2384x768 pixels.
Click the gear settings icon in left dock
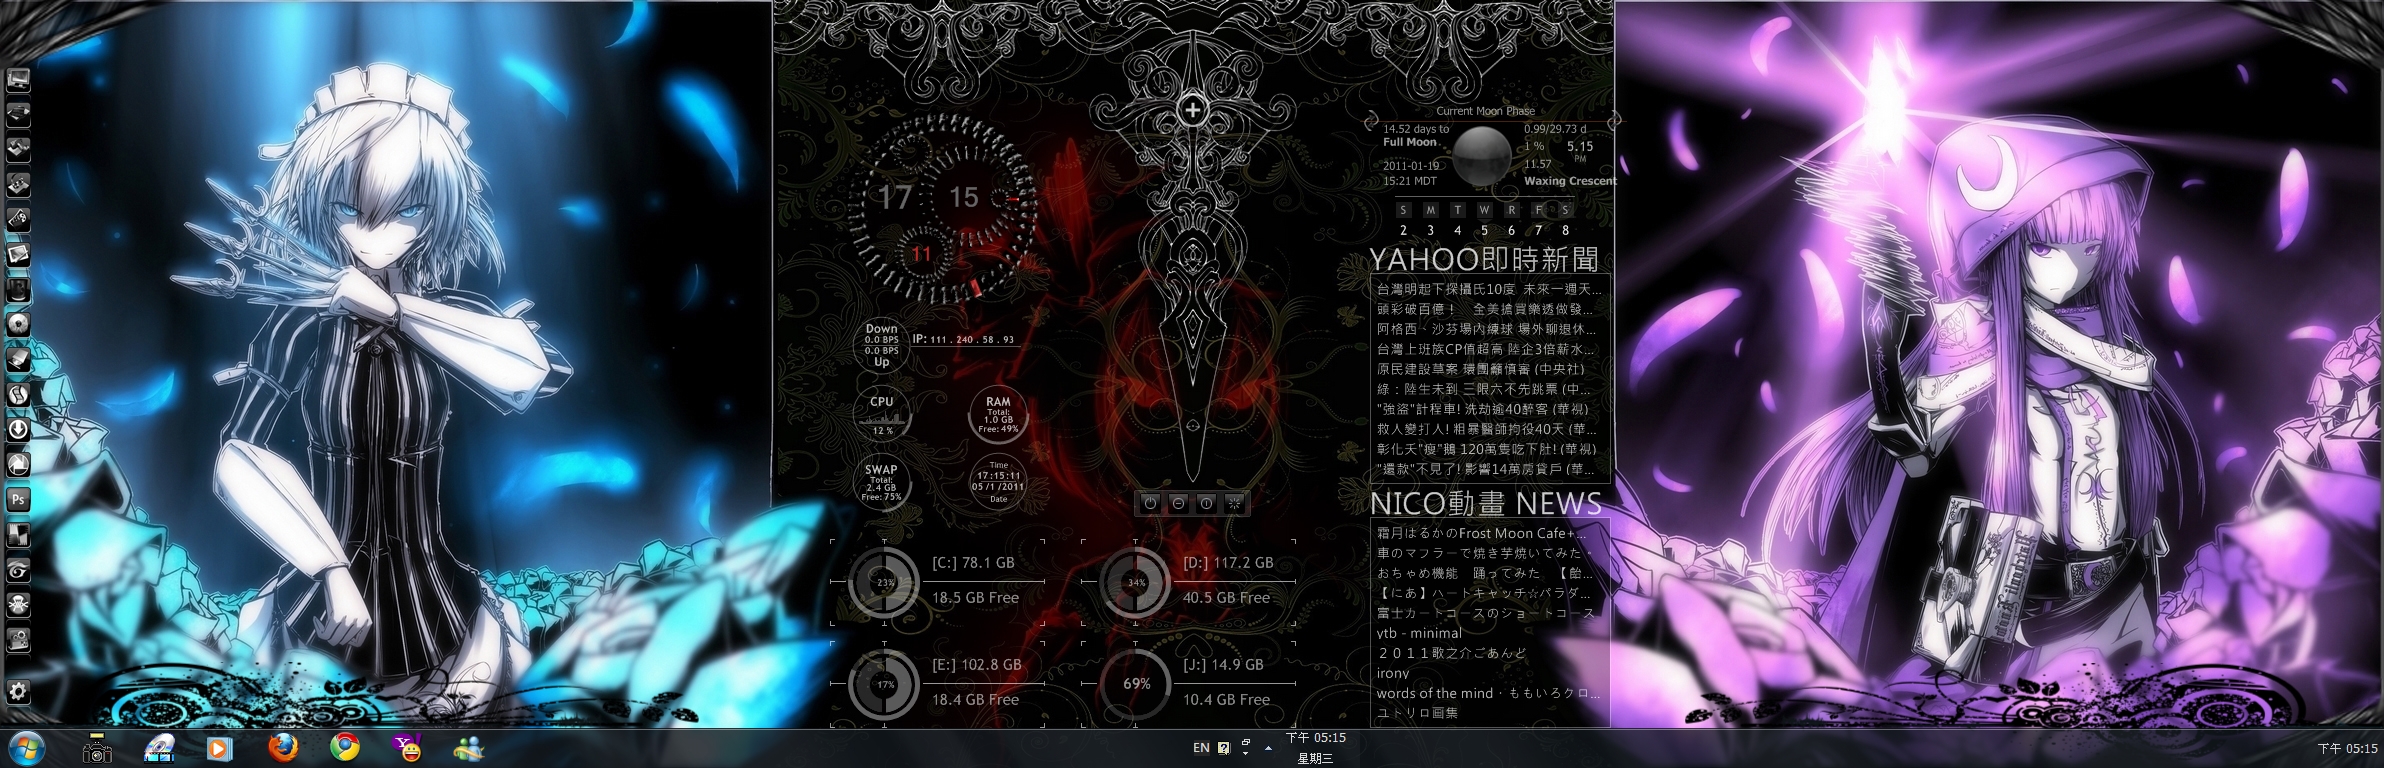click(18, 691)
